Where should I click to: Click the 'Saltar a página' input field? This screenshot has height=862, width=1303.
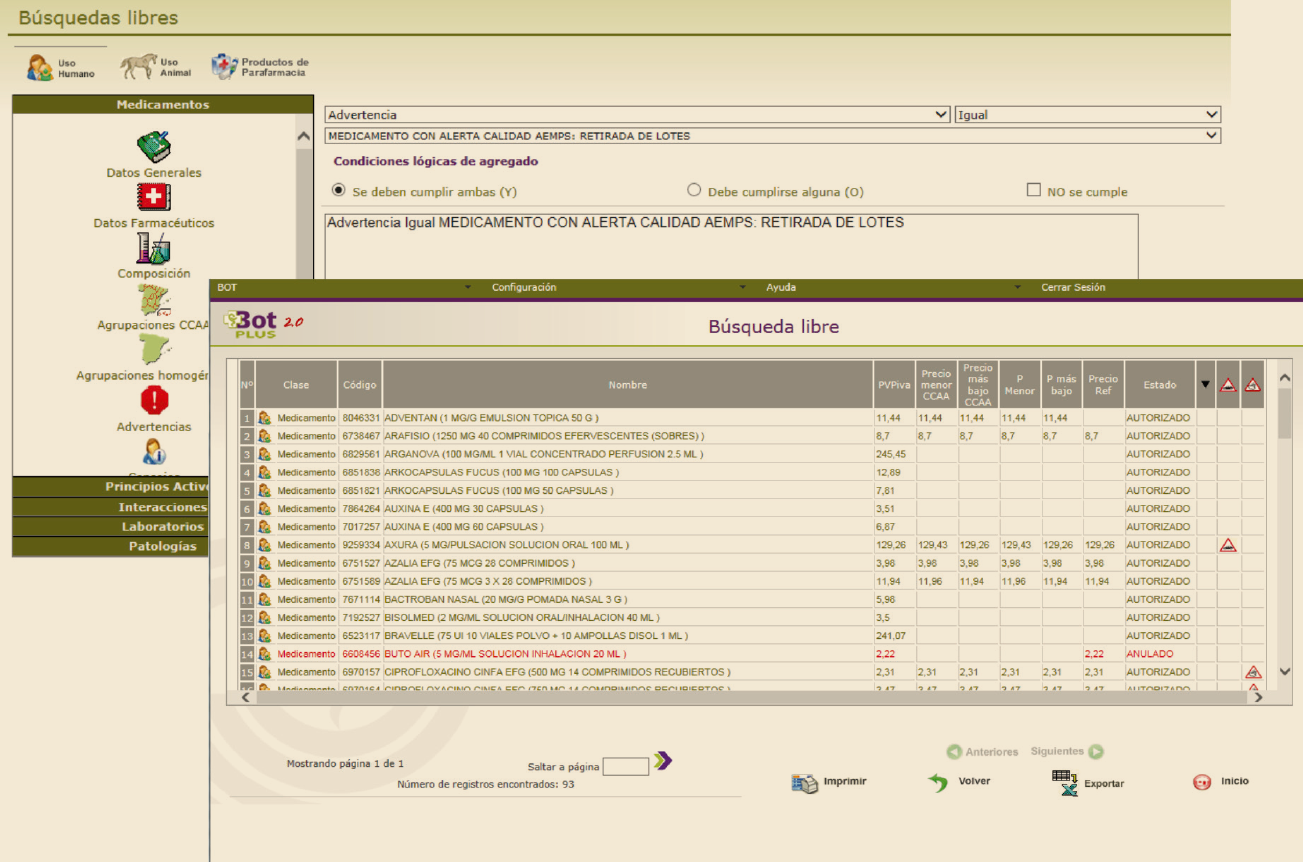click(x=626, y=767)
